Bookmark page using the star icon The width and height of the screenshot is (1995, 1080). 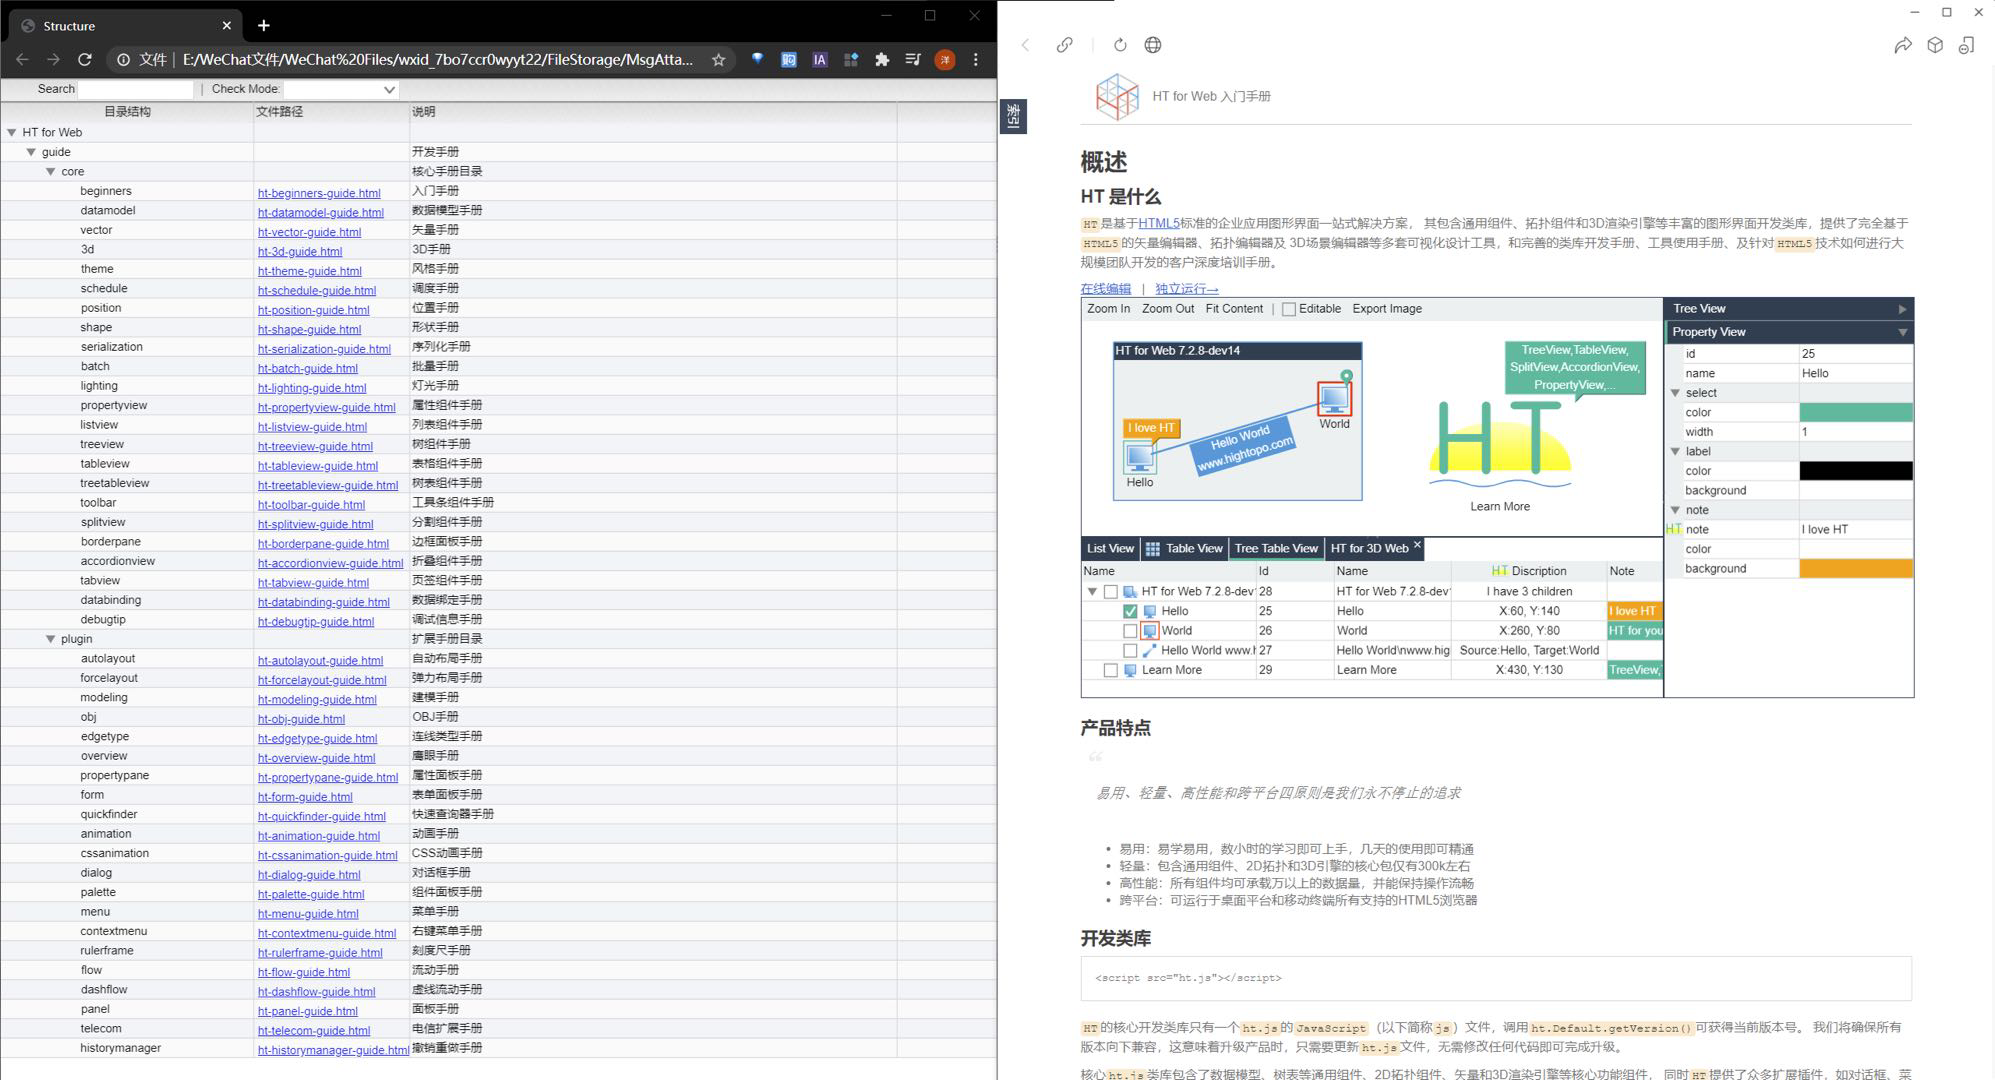coord(718,60)
